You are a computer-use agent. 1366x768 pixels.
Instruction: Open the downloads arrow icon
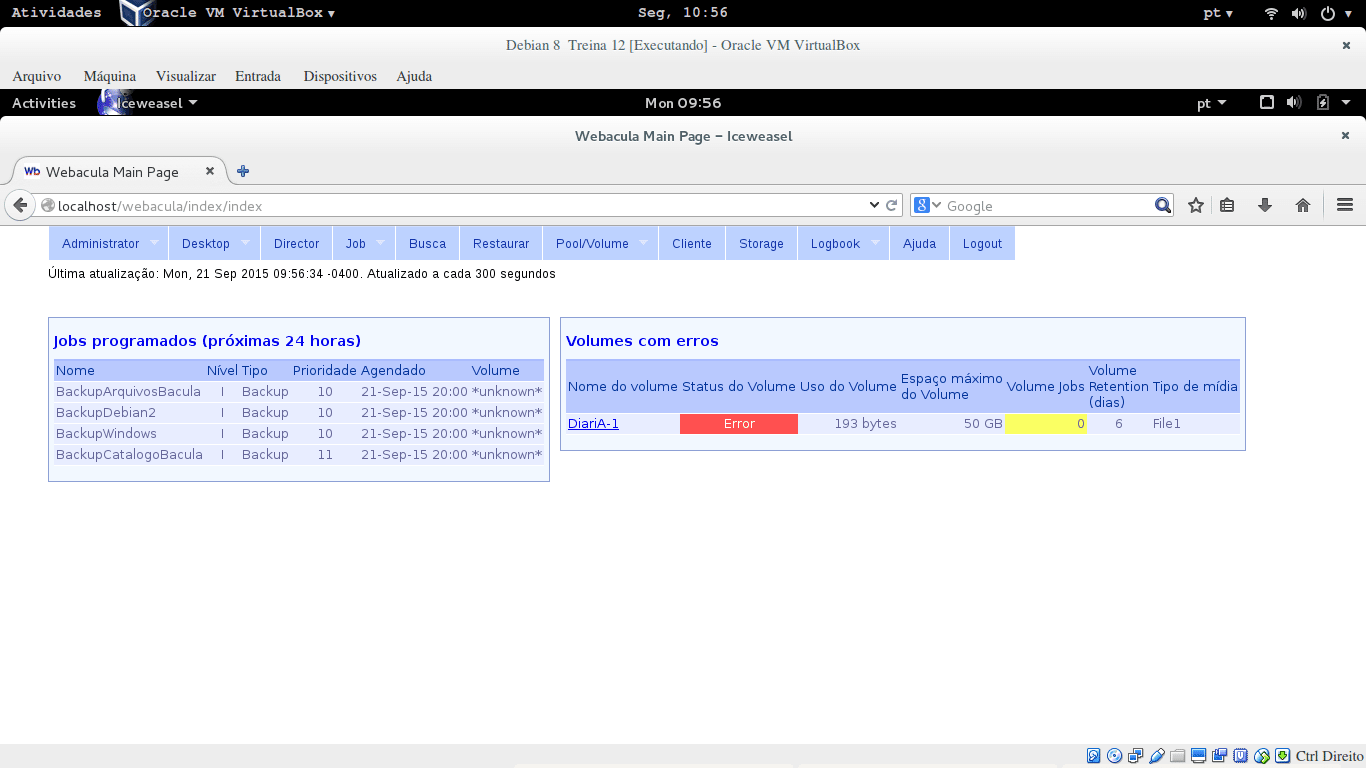pyautogui.click(x=1264, y=205)
